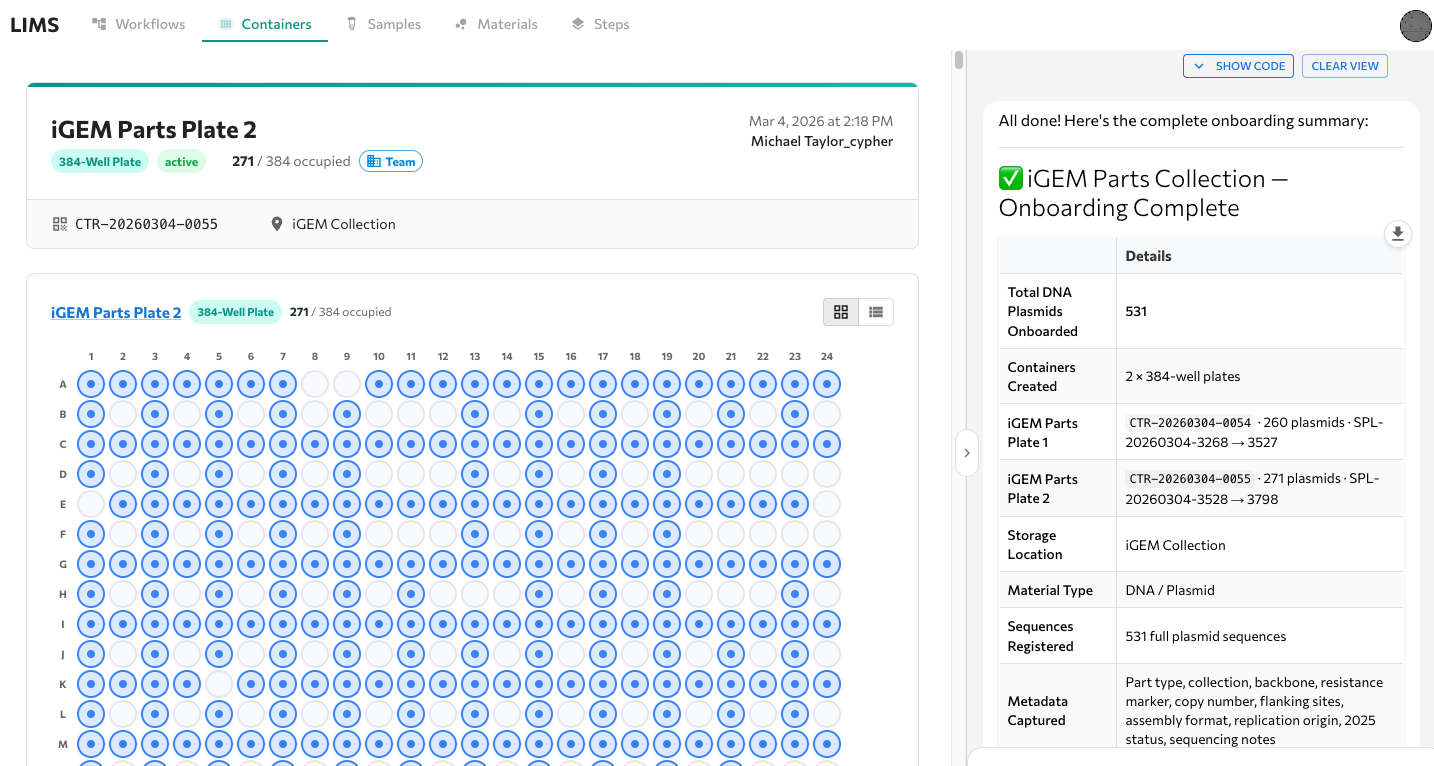Click the Steps layers icon

point(578,24)
